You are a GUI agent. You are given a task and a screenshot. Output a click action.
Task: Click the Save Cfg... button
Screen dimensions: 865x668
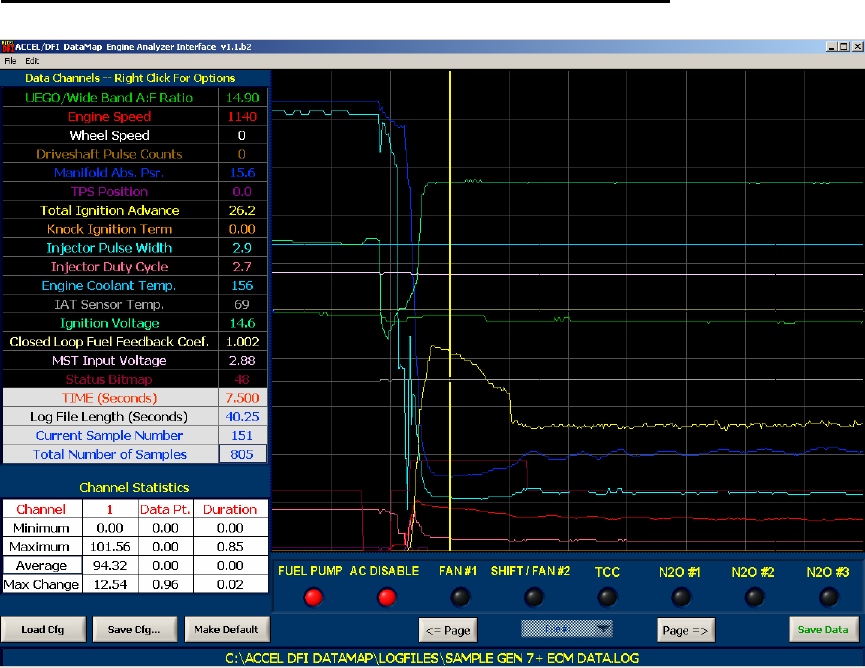pos(134,629)
